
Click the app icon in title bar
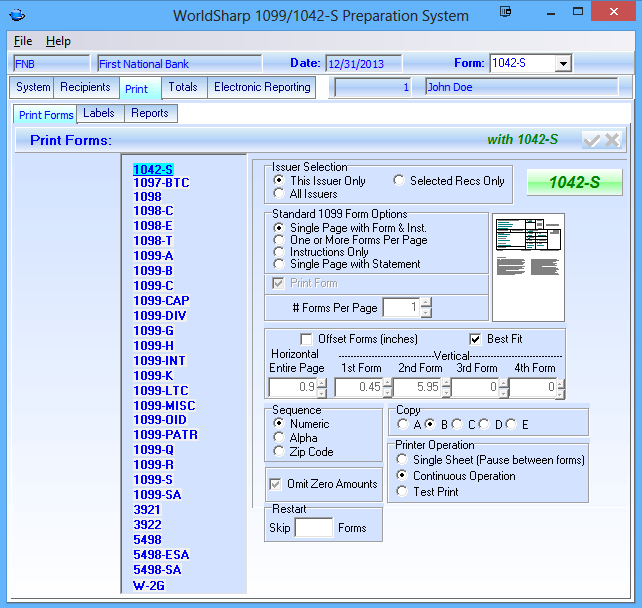pos(19,16)
